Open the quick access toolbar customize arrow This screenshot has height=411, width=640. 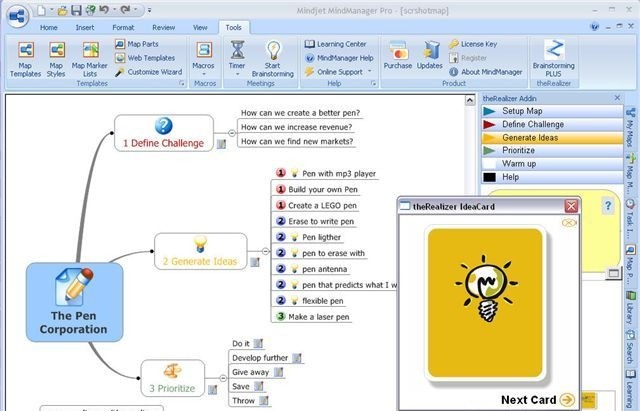[x=149, y=10]
